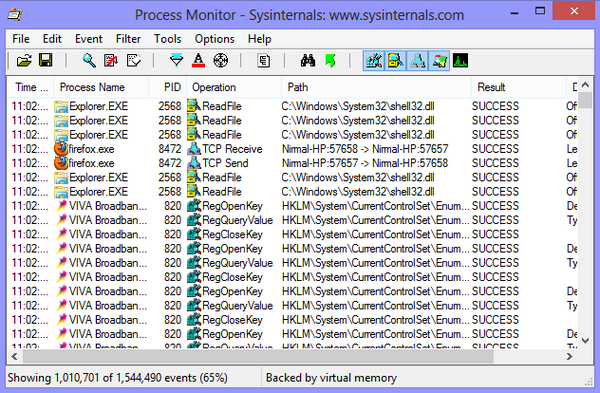Screen dimensions: 600x393
Task: Sort by Process Name column header
Action: (101, 87)
